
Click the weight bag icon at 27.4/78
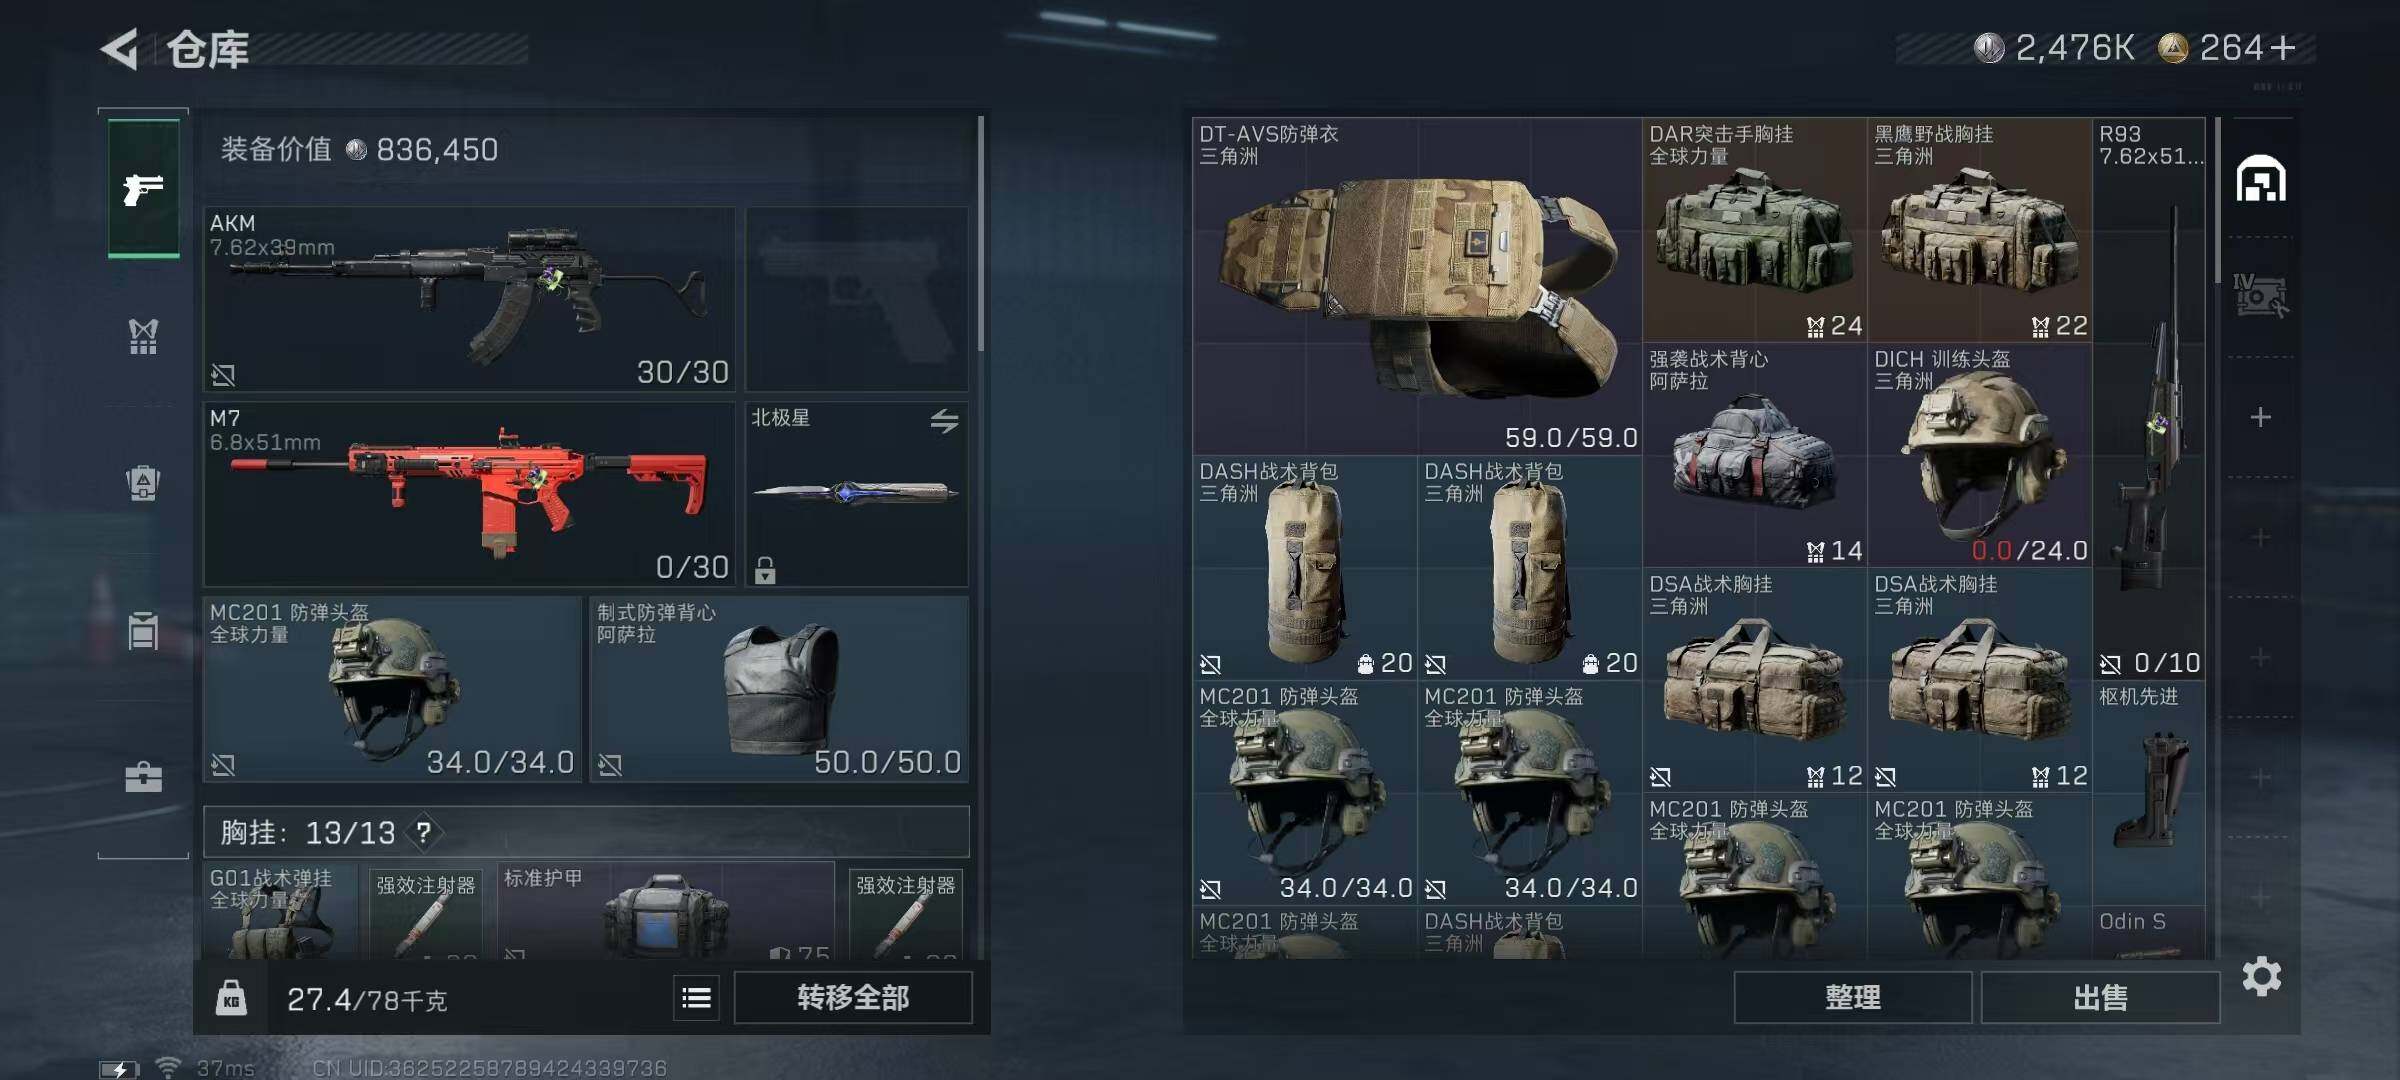pos(231,998)
